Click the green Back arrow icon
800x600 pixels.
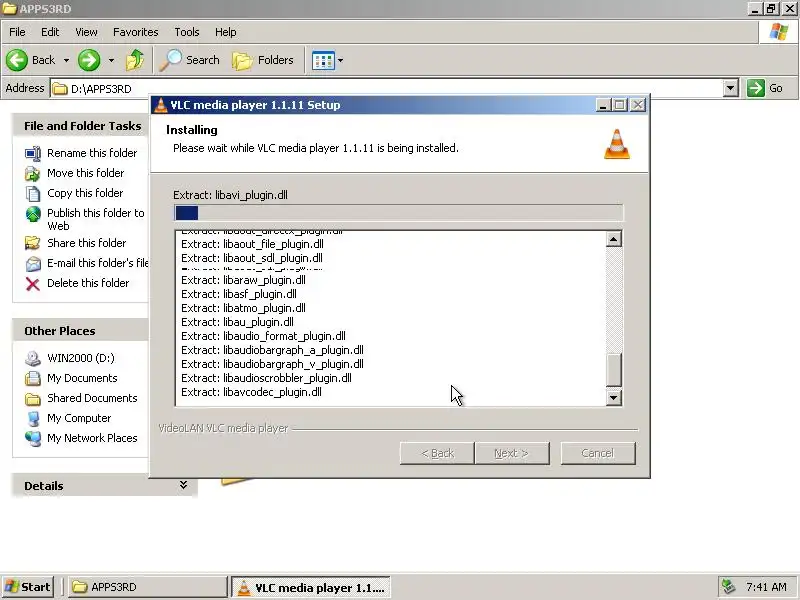(17, 60)
